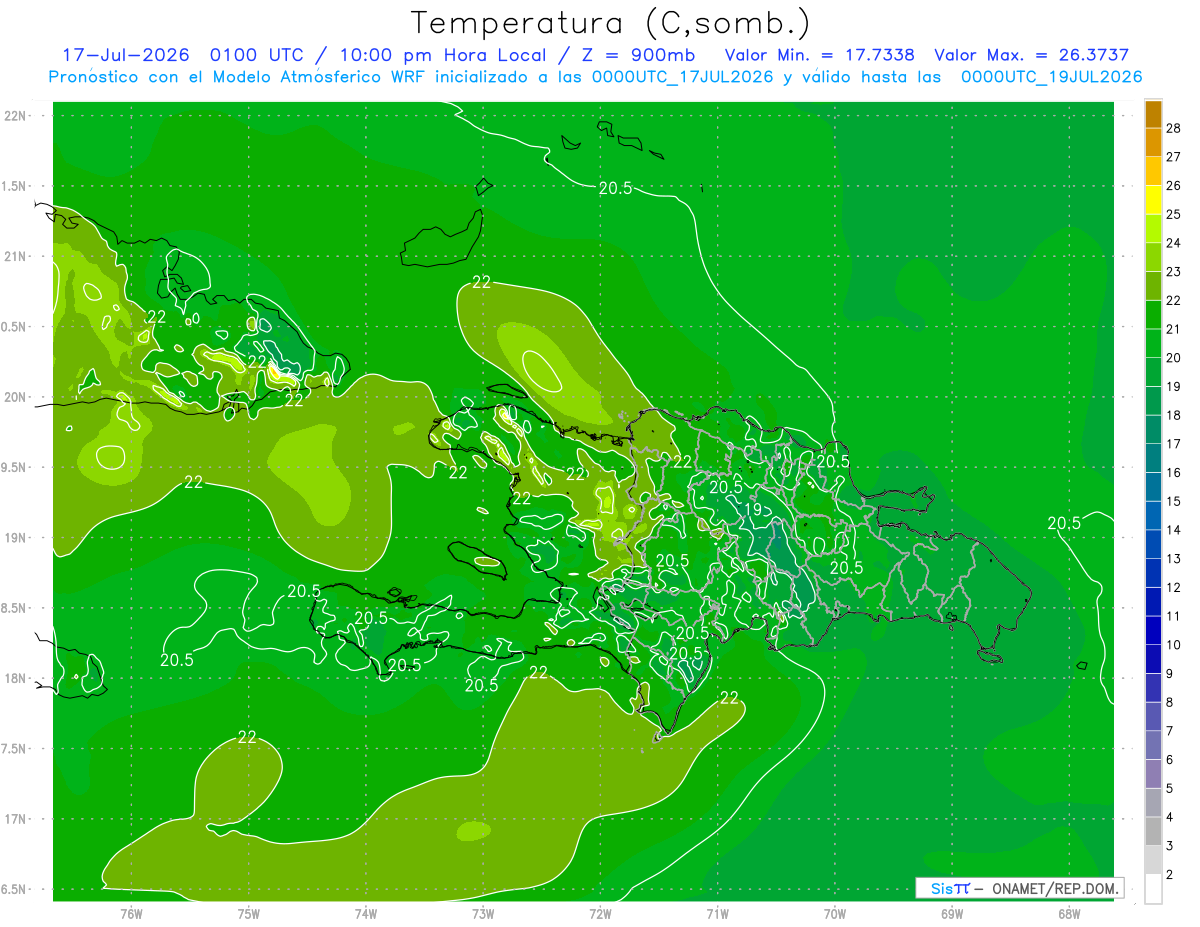Click the 'SisTT - ONAMET/REP.DOM.' credit label
This screenshot has width=1200, height=927.
[x=1019, y=888]
